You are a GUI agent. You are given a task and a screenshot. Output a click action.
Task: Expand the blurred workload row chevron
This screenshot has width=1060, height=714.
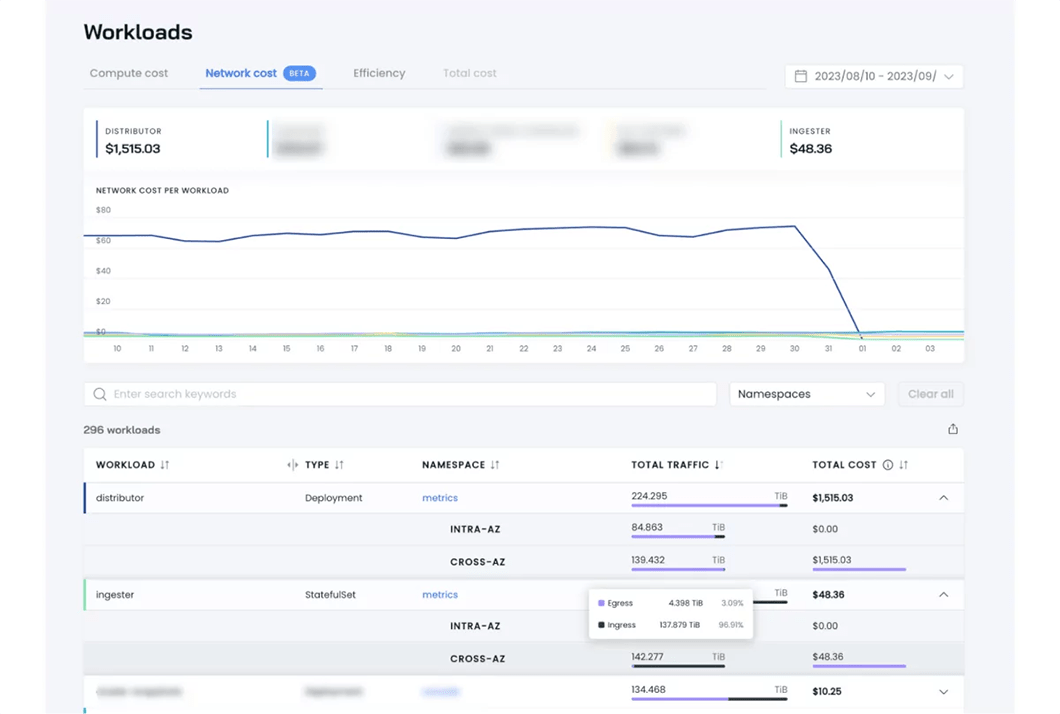(x=943, y=691)
